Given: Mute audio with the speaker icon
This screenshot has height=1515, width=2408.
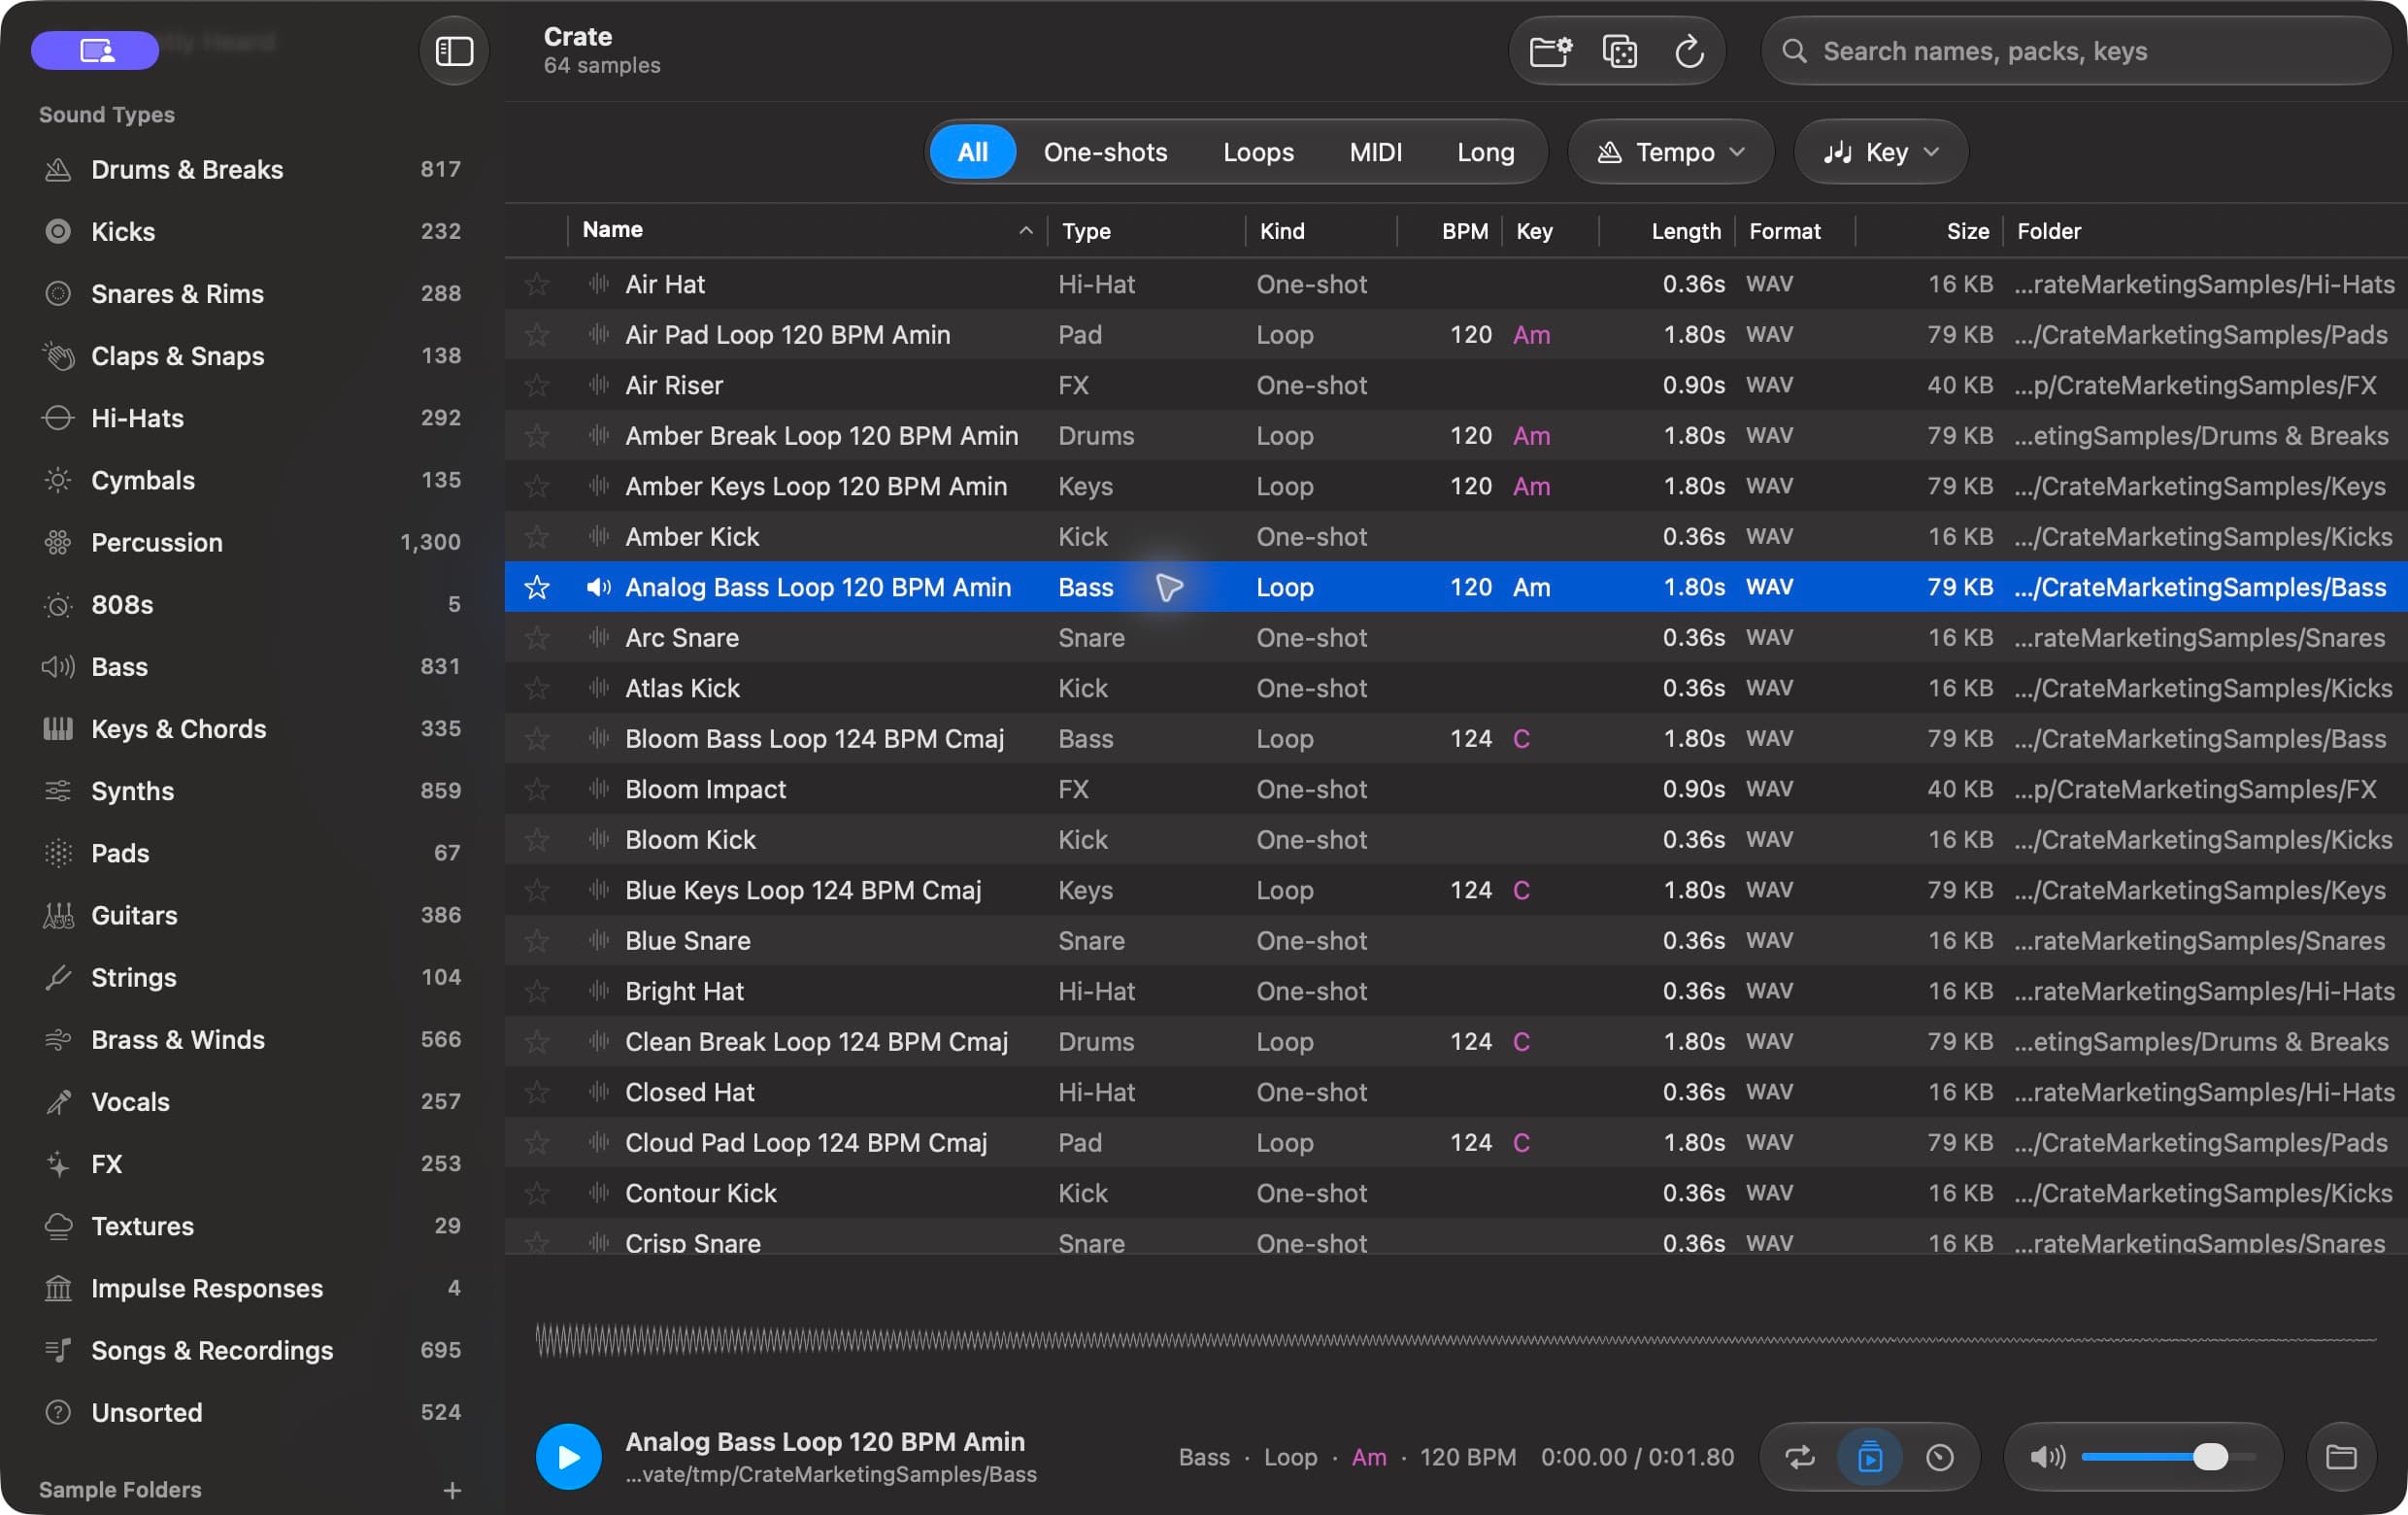Looking at the screenshot, I should click(x=2046, y=1457).
